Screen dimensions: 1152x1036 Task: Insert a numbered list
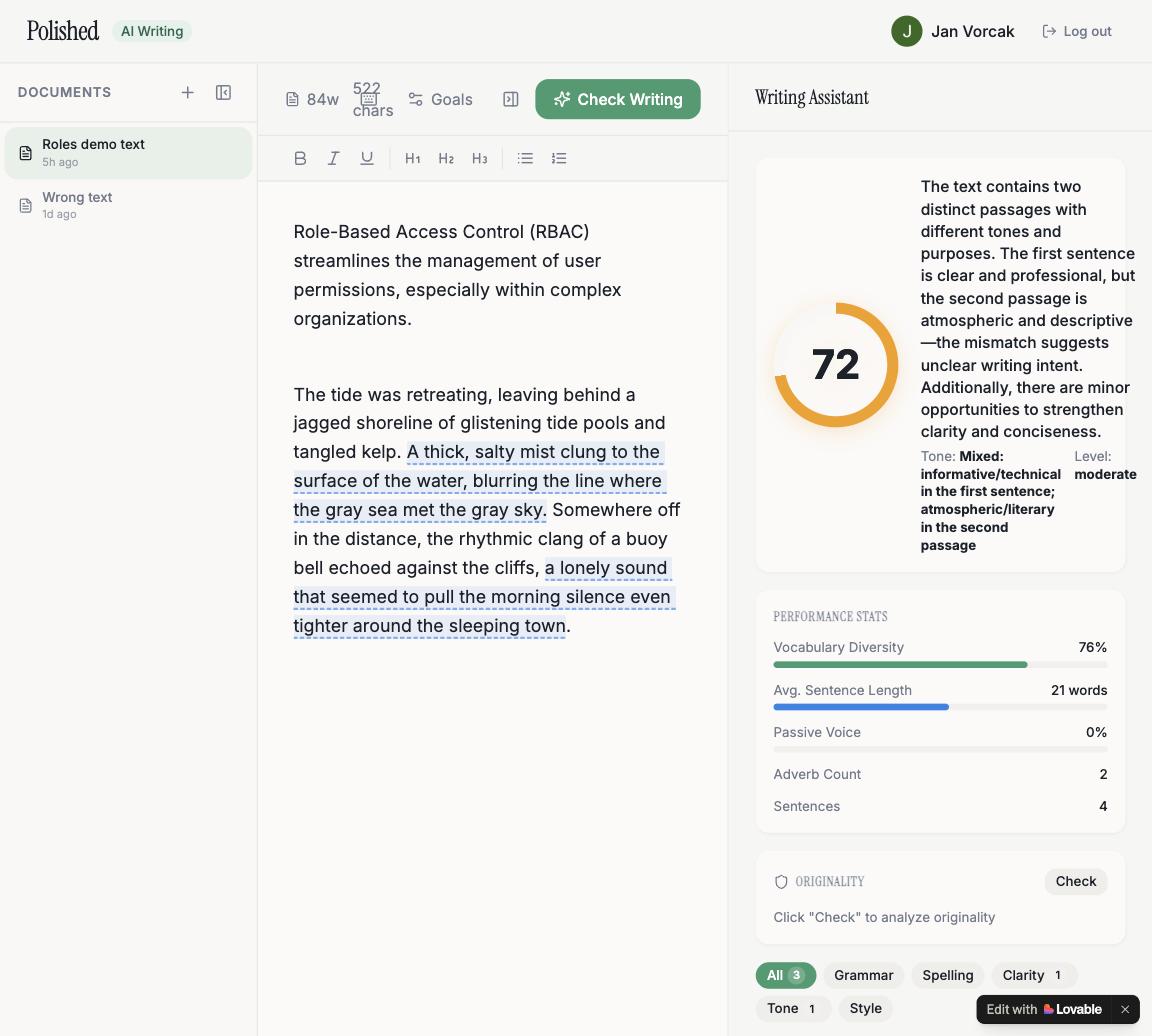click(559, 158)
